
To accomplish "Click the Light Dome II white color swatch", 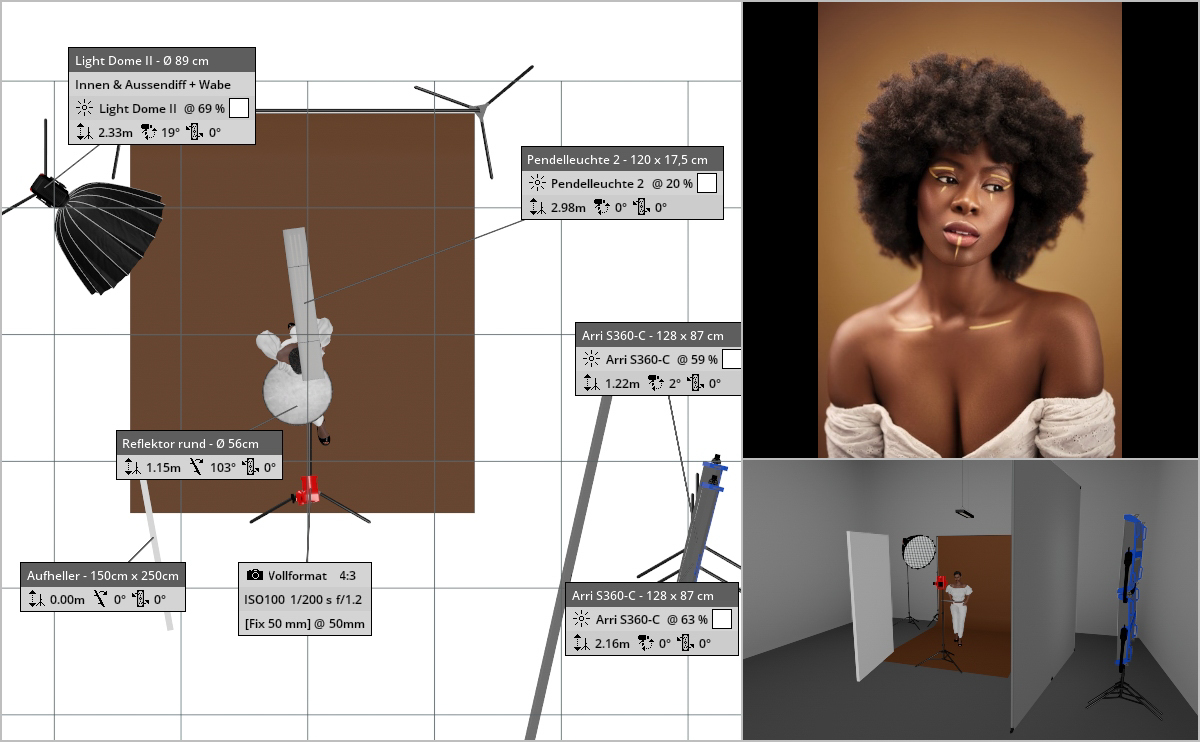I will pyautogui.click(x=239, y=108).
